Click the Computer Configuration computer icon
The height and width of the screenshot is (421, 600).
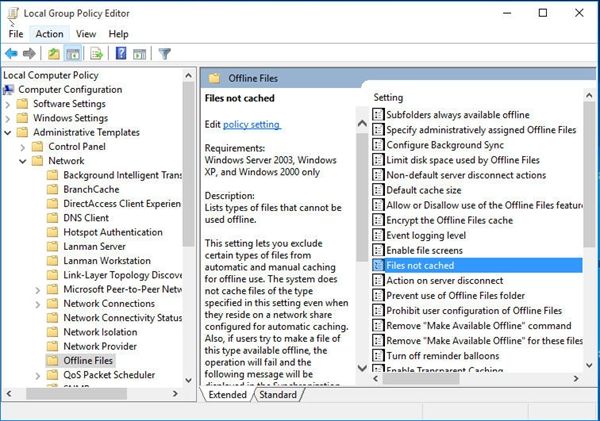8,90
